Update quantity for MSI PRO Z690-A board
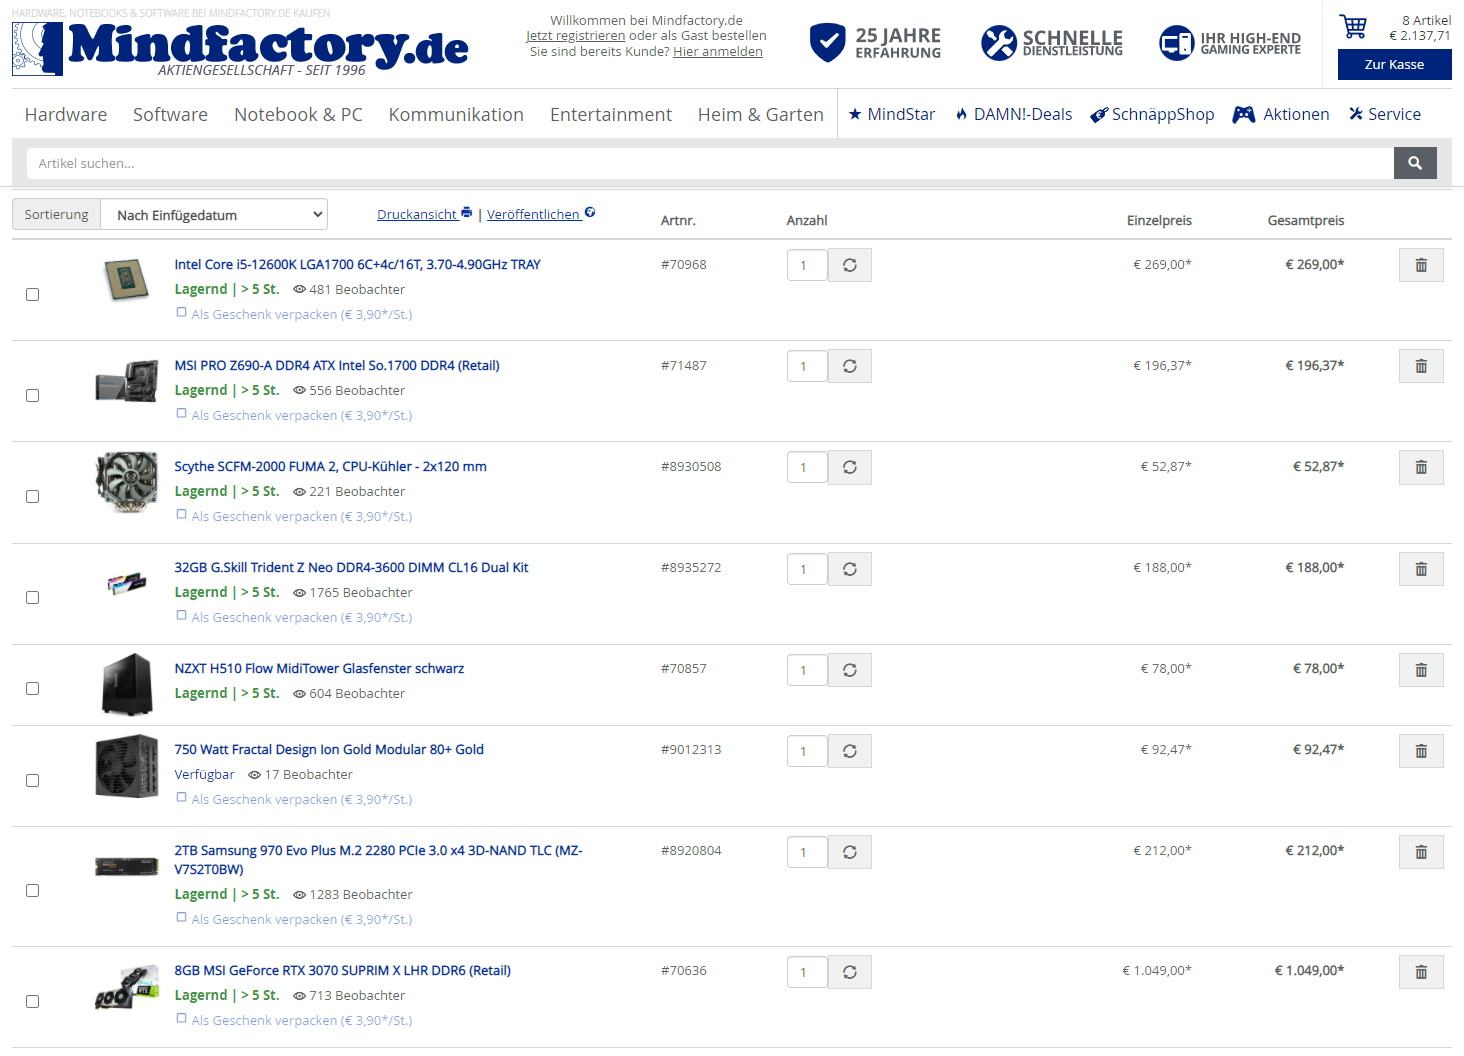Image resolution: width=1464 pixels, height=1056 pixels. click(x=850, y=366)
